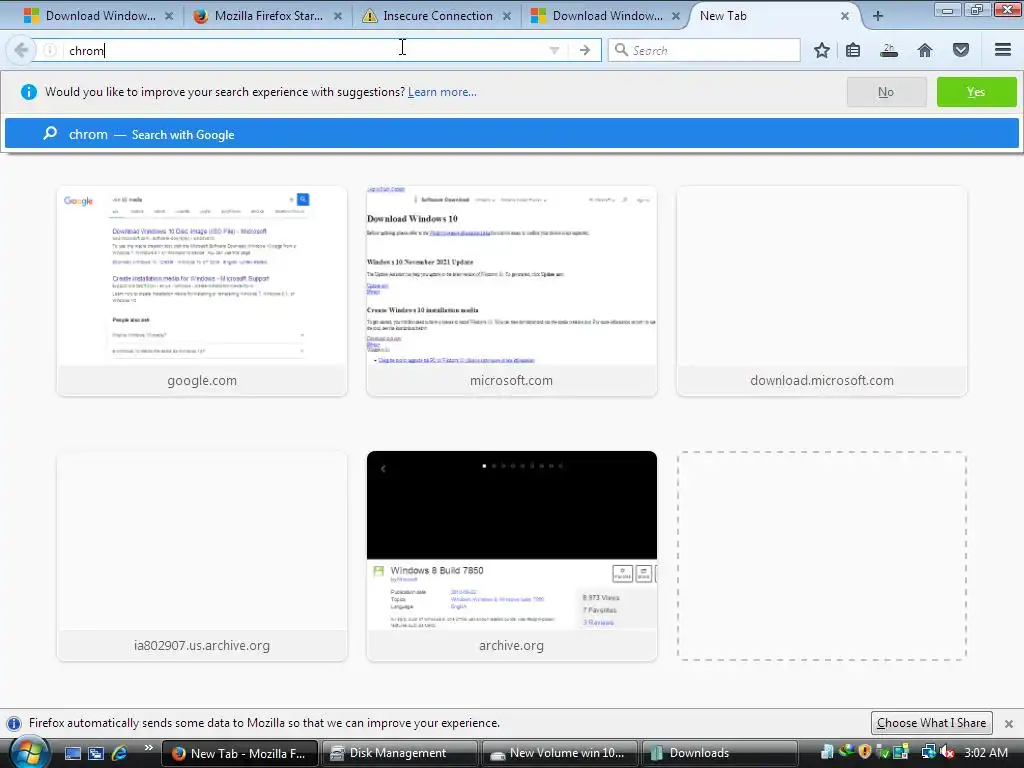Viewport: 1024px width, 768px height.
Task: Launch Internet Explorer from quick launch
Action: point(119,754)
